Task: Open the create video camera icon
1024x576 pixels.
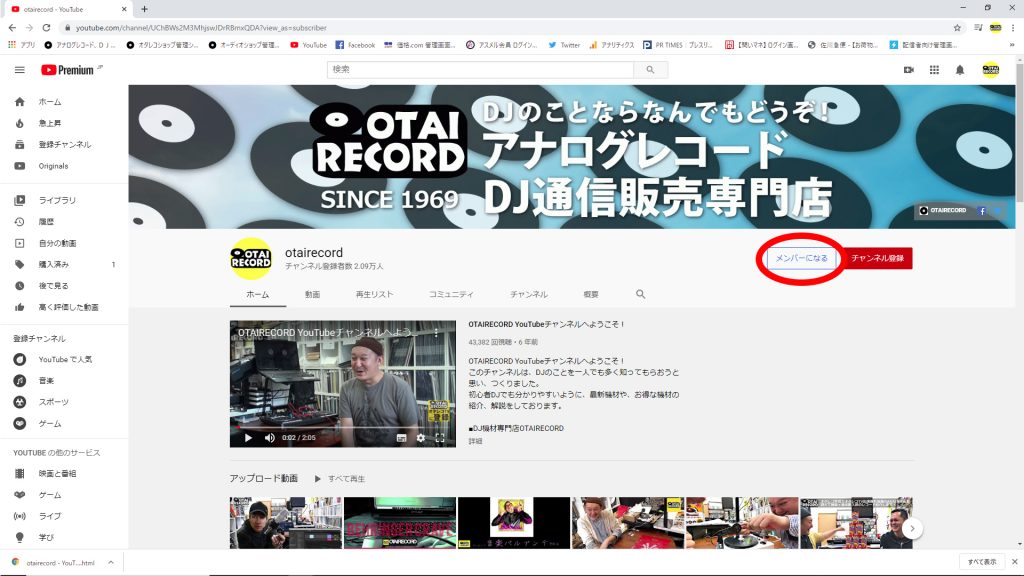Action: [x=908, y=70]
